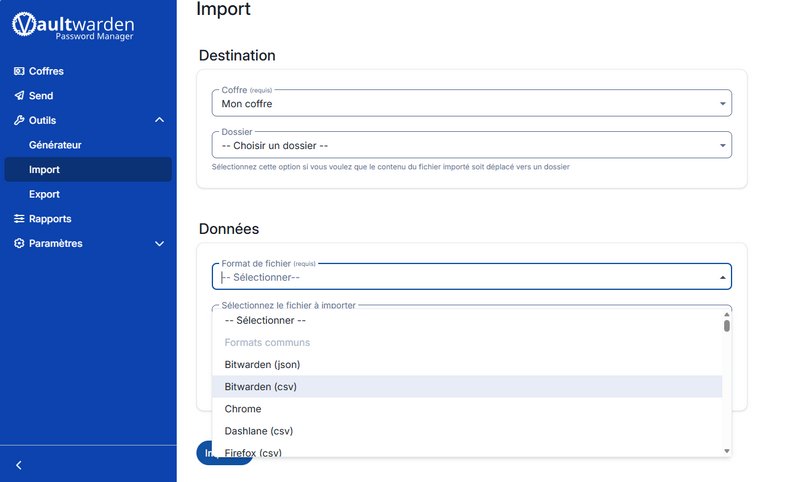
Task: Pick Dashlane (csv) format option
Action: [x=258, y=431]
